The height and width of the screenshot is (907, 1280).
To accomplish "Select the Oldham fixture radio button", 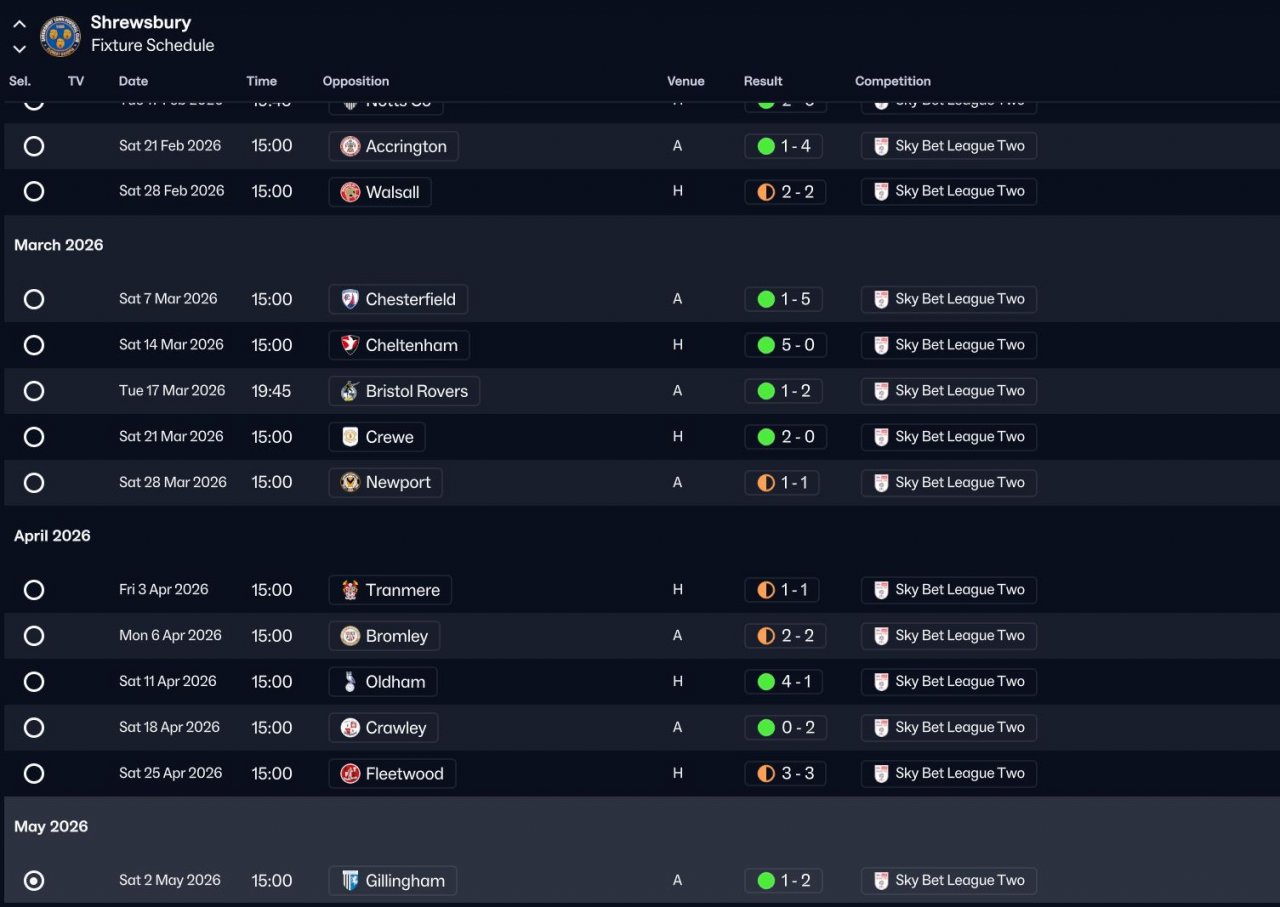I will 34,682.
